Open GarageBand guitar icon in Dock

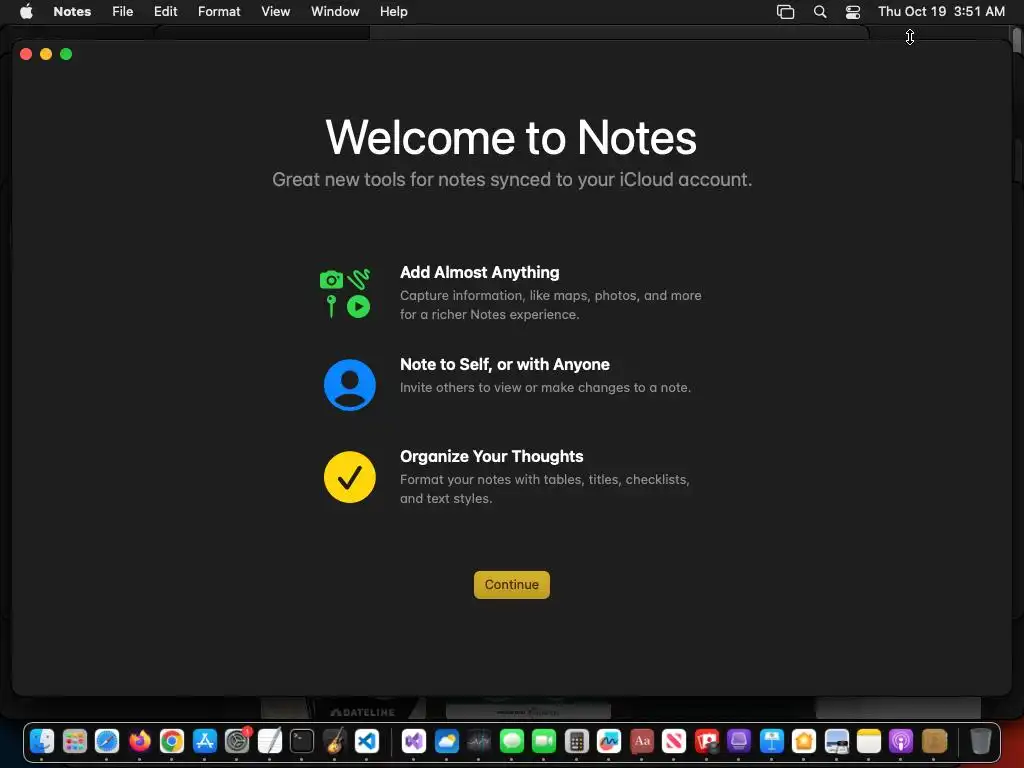point(334,741)
